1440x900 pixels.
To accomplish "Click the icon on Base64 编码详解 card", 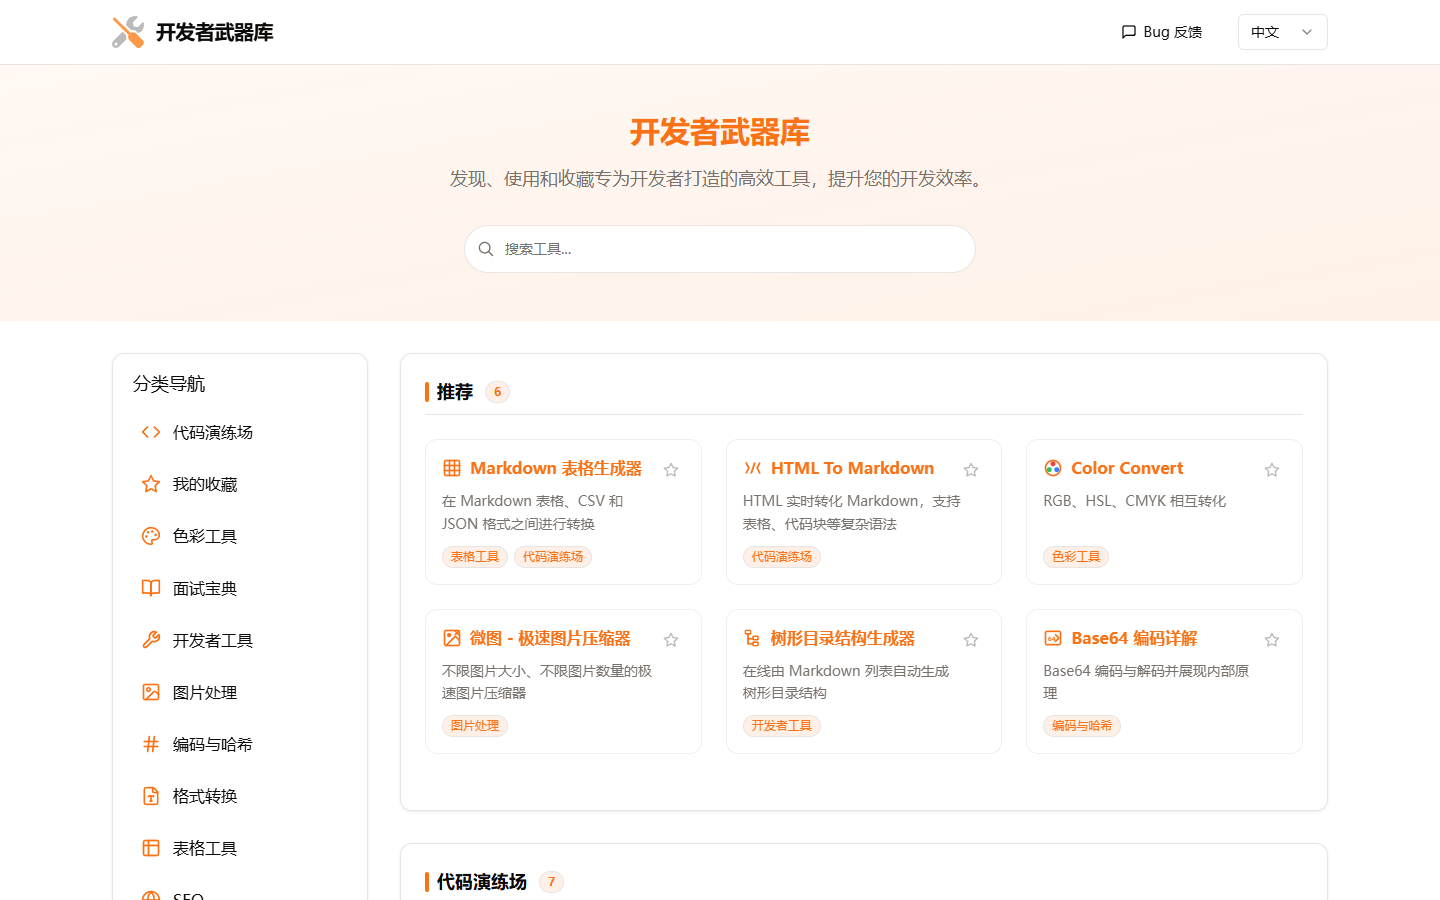I will [1053, 638].
